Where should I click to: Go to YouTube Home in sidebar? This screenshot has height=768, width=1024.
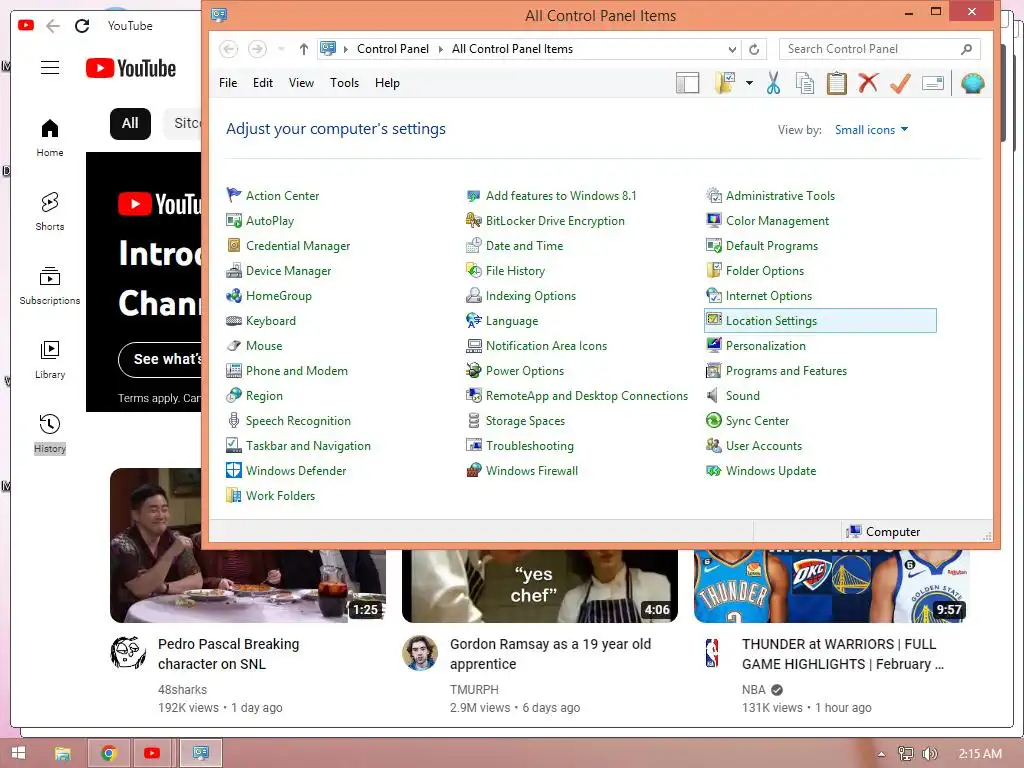[50, 138]
